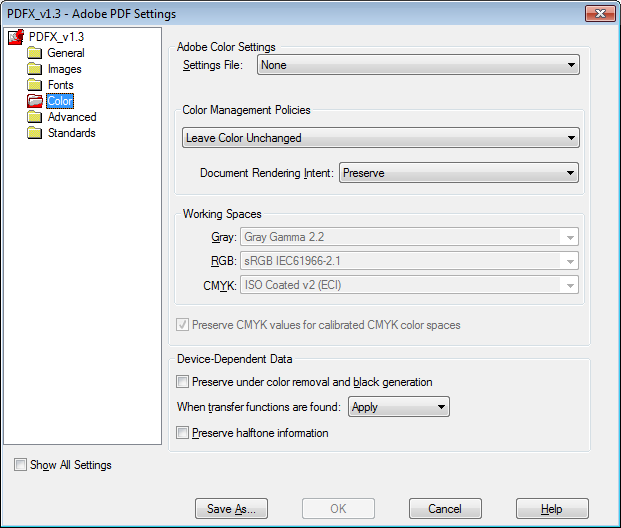Click the Cancel button
This screenshot has width=621, height=528.
click(445, 509)
